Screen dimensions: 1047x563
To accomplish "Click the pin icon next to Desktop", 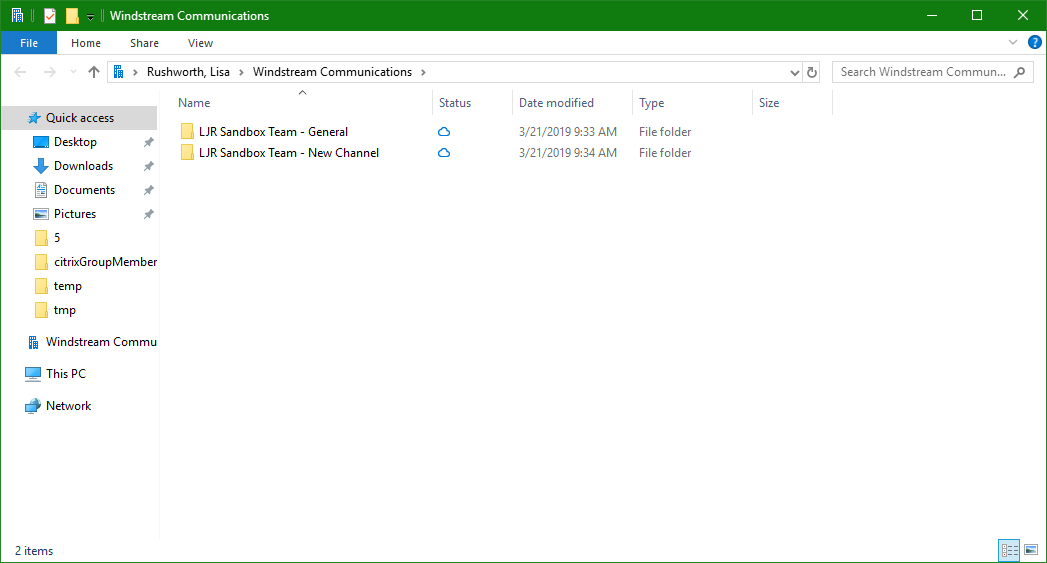I will [x=148, y=142].
